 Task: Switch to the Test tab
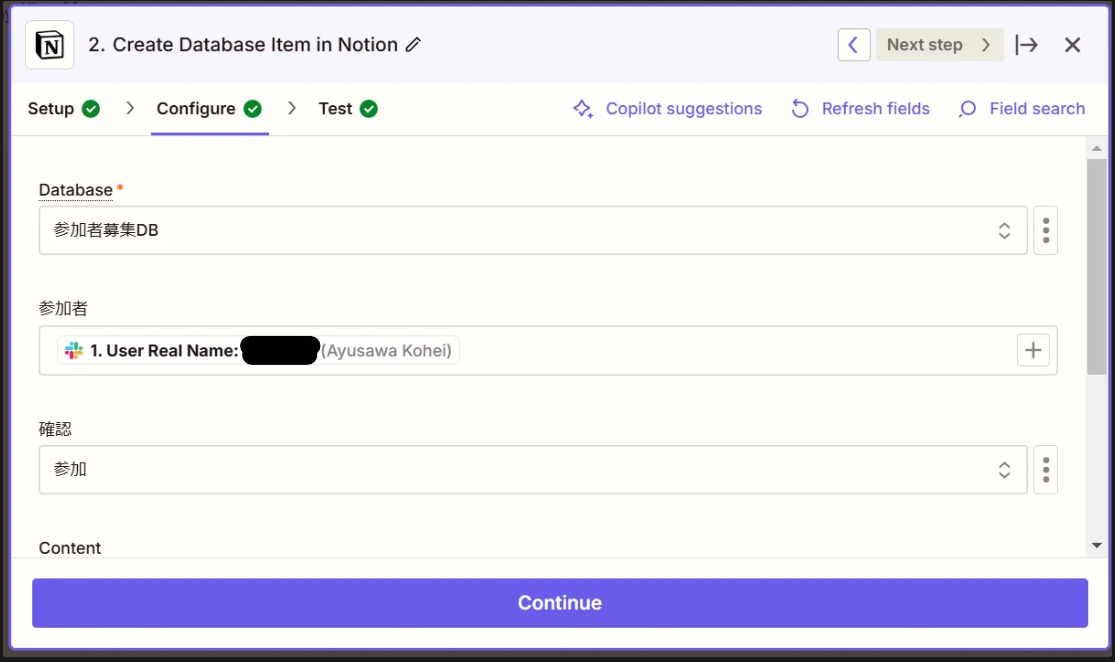coord(337,108)
